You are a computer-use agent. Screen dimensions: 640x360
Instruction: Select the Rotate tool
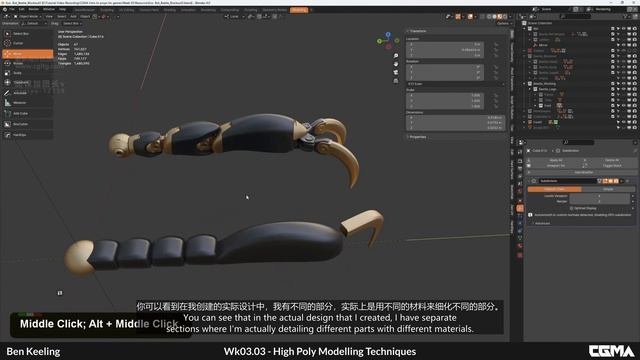coord(28,64)
